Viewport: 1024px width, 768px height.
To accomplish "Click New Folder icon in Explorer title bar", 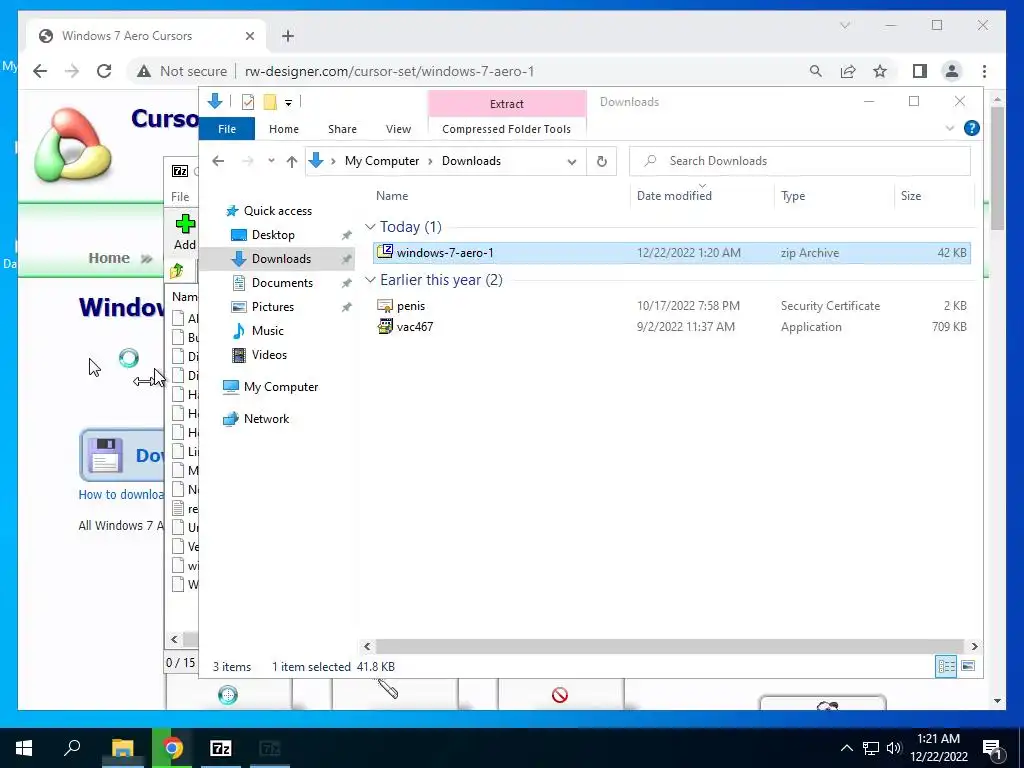I will click(270, 102).
